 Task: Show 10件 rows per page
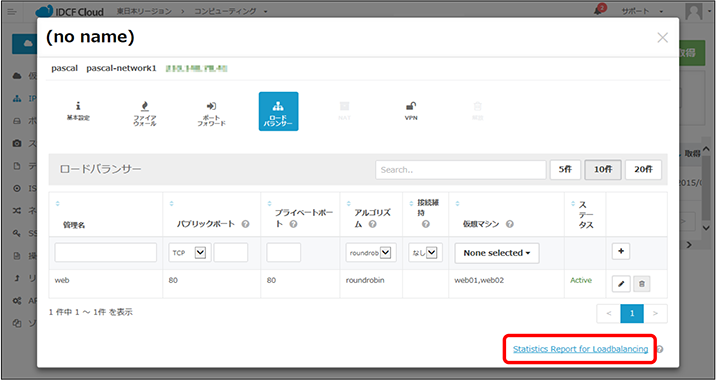click(x=603, y=169)
